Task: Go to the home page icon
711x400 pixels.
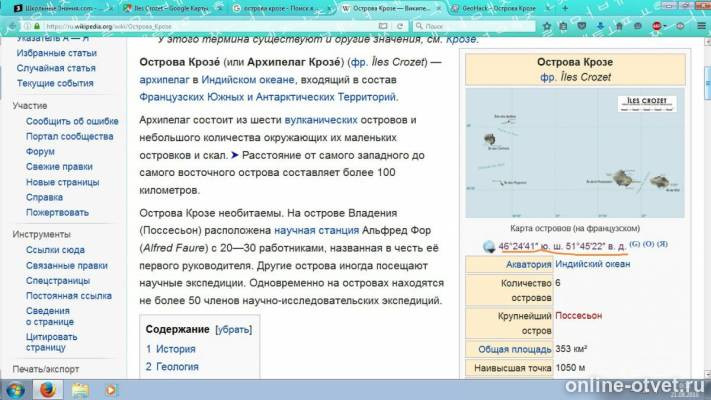Action: click(x=619, y=26)
